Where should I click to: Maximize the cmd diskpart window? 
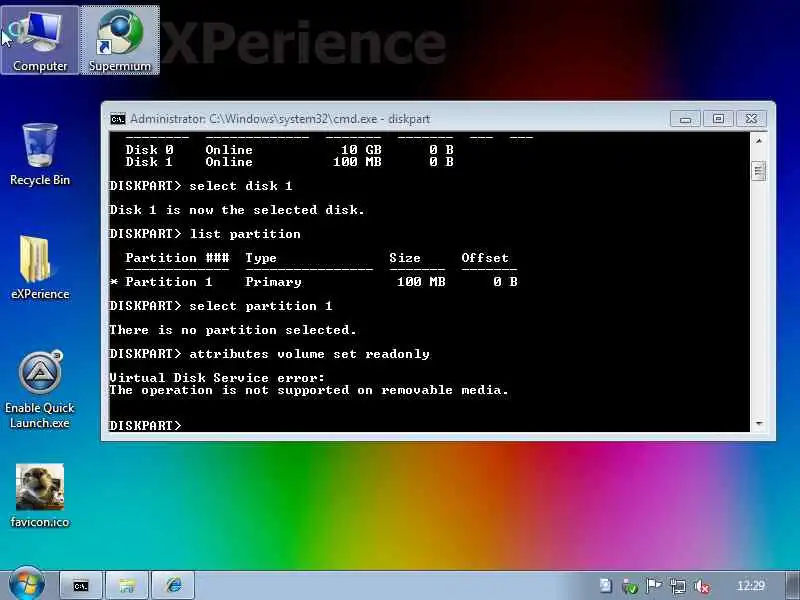[718, 119]
